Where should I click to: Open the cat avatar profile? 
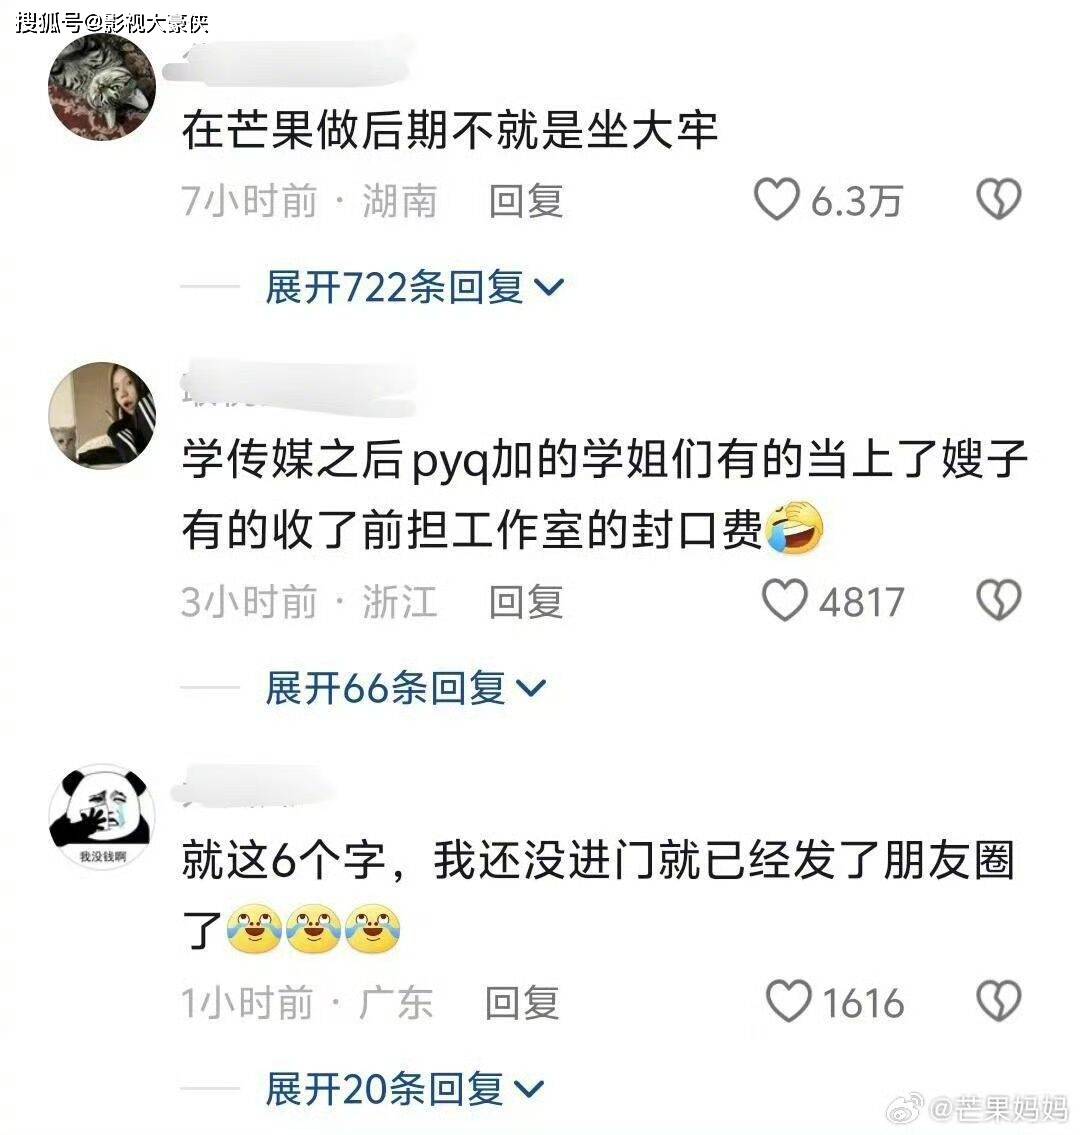[102, 86]
